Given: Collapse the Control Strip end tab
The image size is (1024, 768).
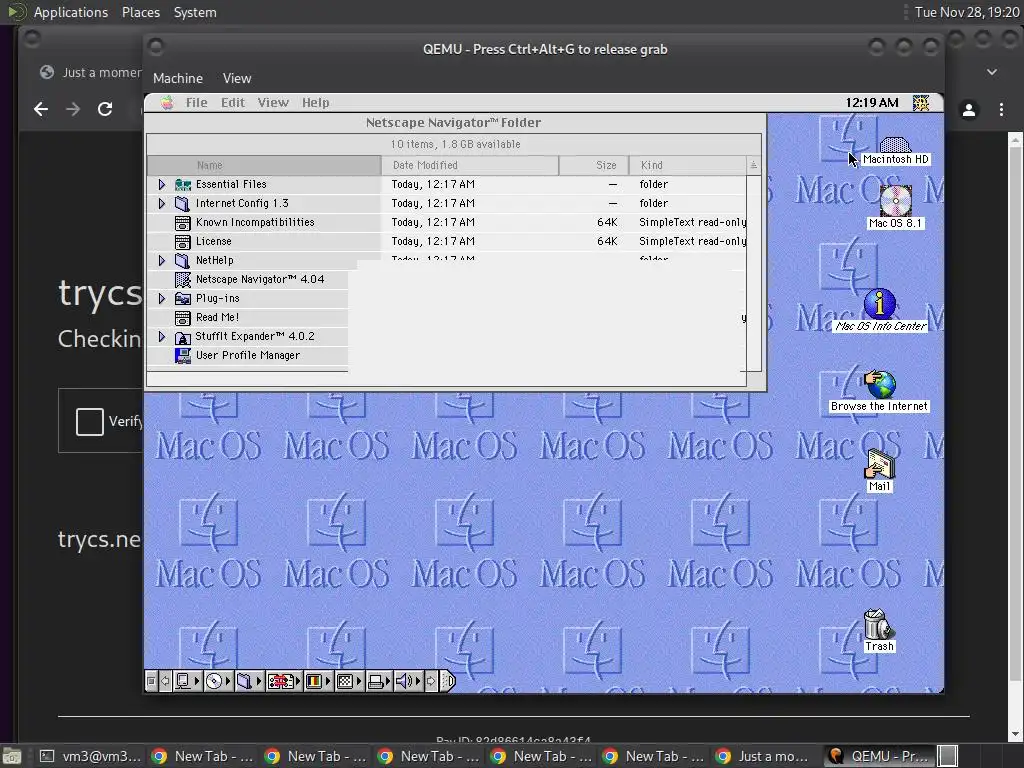Looking at the screenshot, I should tap(447, 681).
